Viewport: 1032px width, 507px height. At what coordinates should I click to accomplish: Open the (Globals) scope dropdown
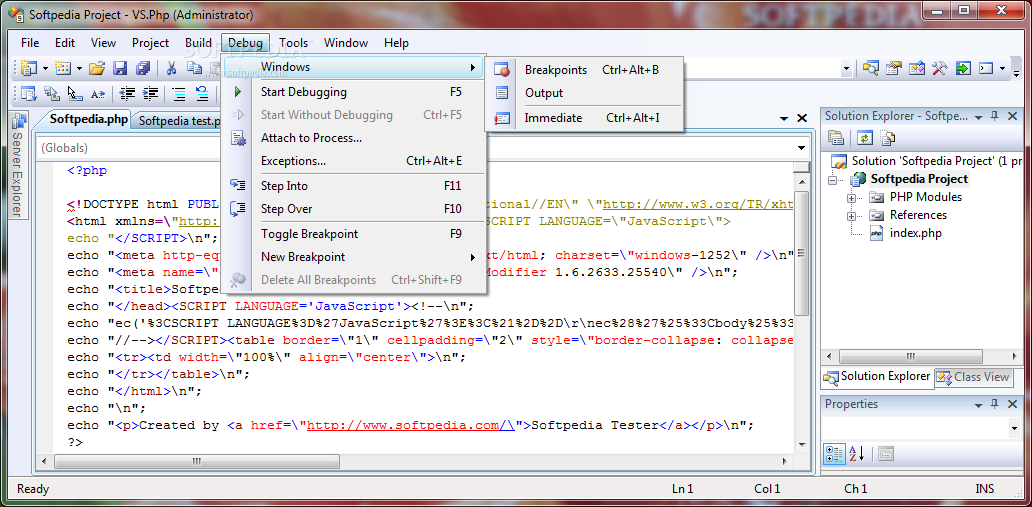pyautogui.click(x=802, y=148)
